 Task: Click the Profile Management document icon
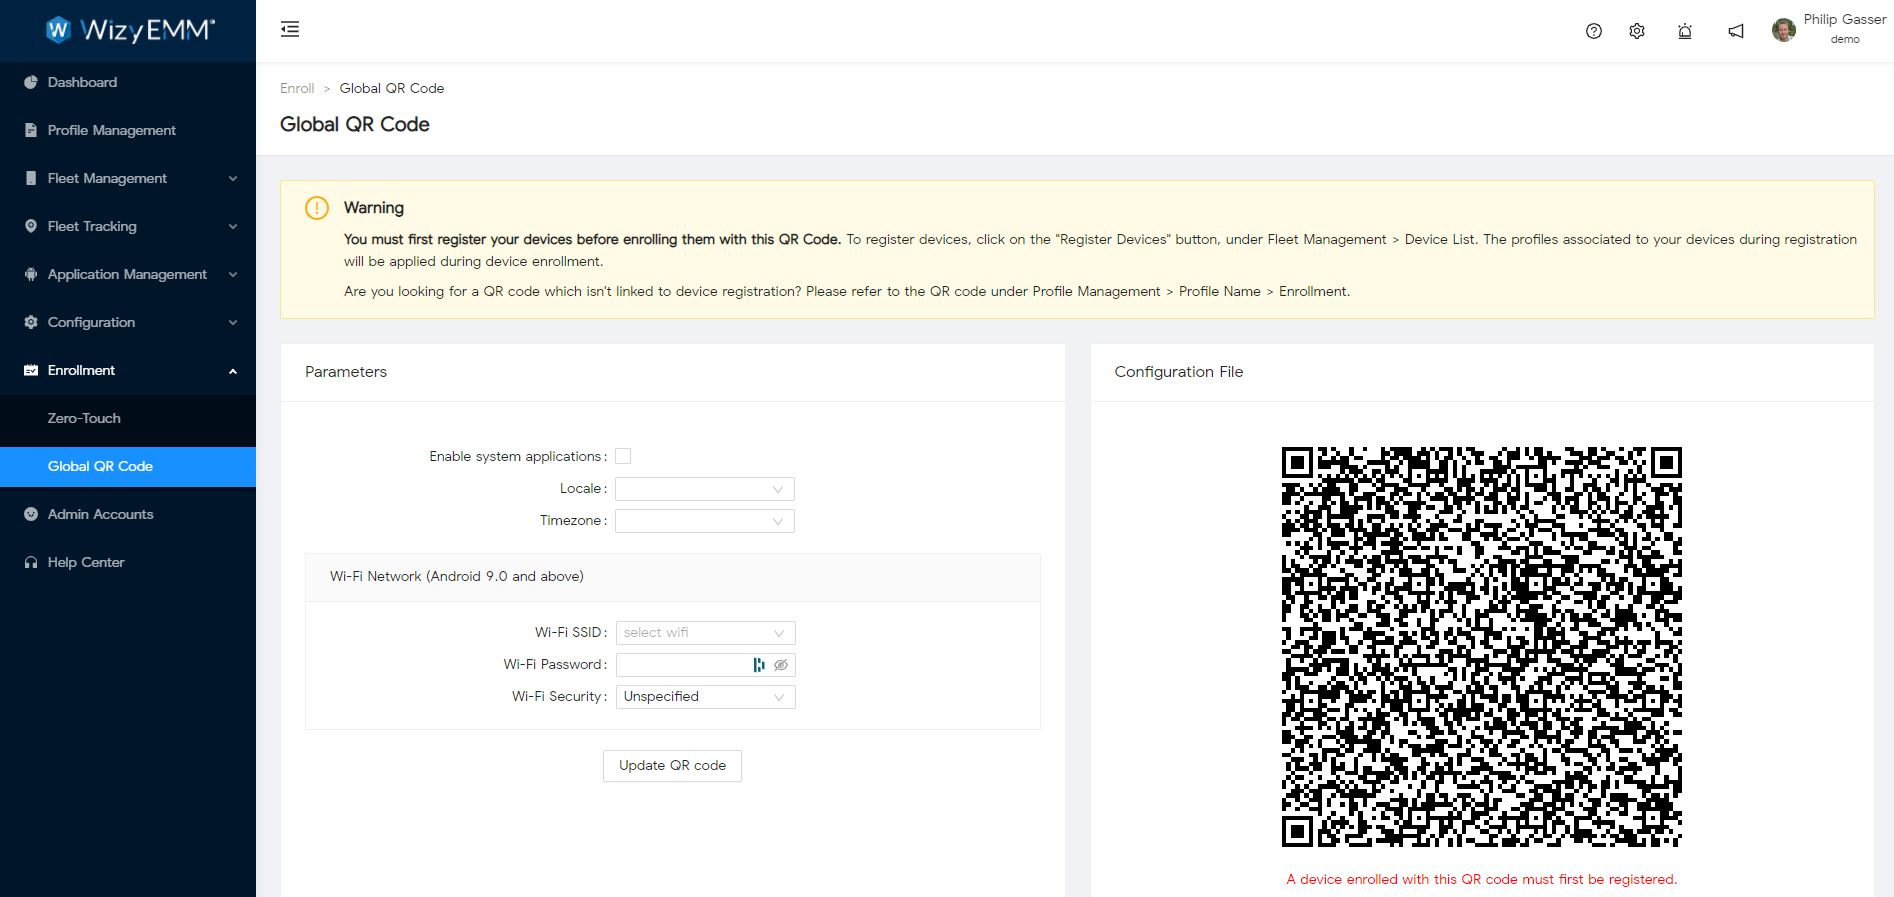point(31,130)
